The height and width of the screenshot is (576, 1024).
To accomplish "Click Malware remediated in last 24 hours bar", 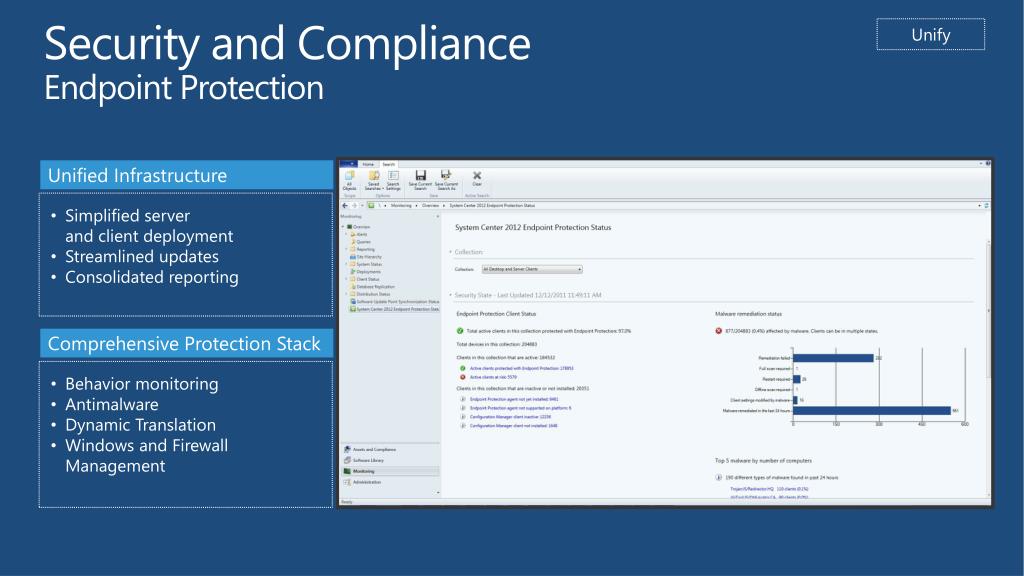I will click(x=872, y=411).
